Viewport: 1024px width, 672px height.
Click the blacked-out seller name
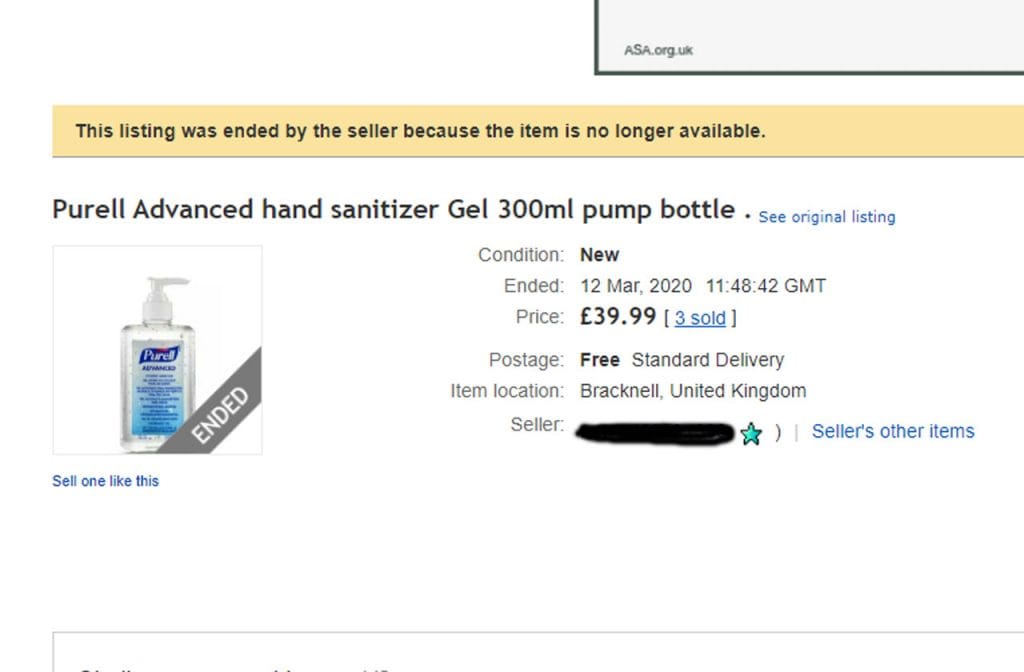[x=656, y=432]
